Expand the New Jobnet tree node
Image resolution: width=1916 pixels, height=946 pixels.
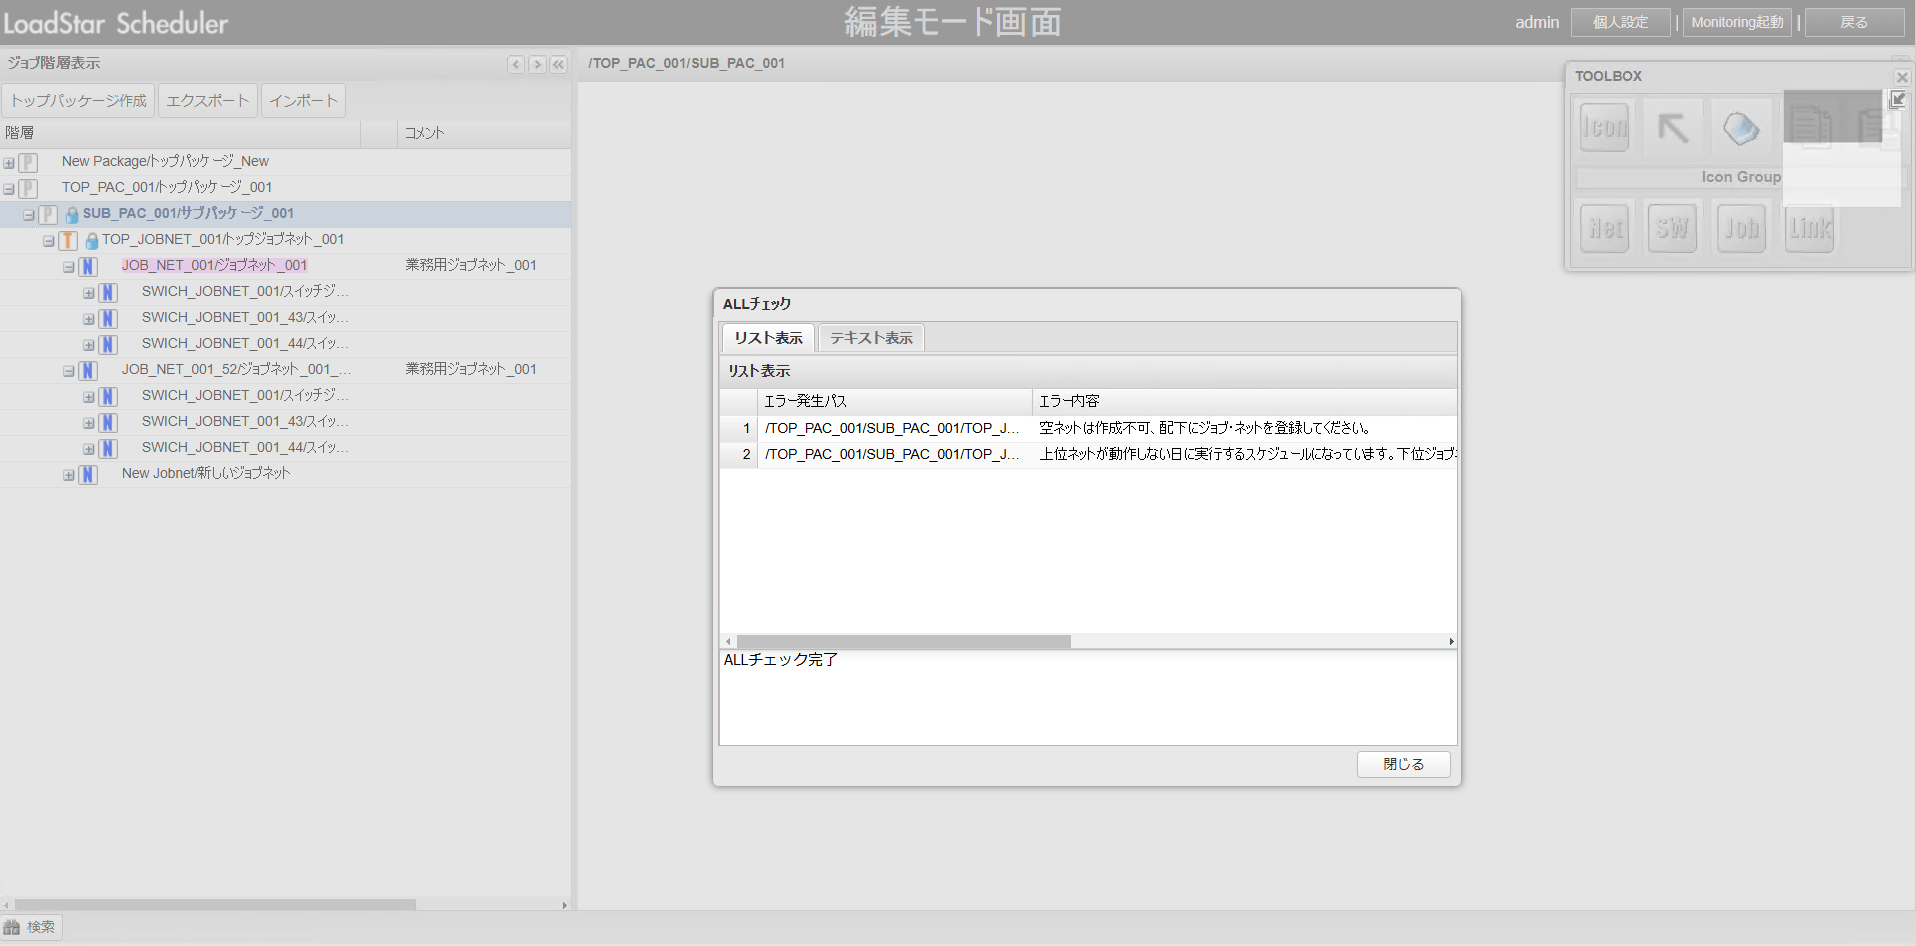[69, 475]
